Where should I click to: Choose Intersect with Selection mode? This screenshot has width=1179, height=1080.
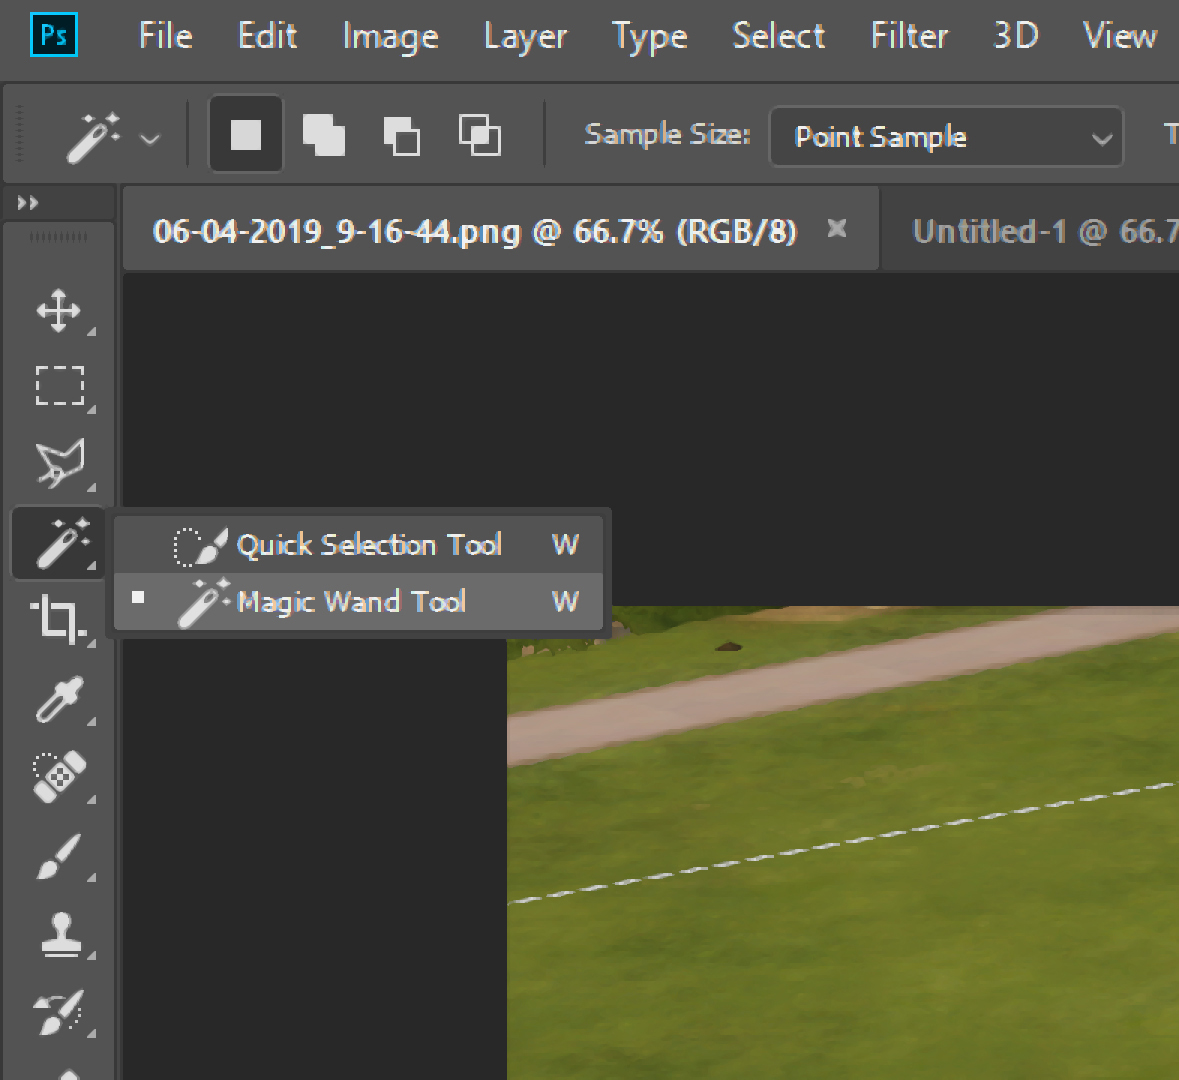coord(480,135)
